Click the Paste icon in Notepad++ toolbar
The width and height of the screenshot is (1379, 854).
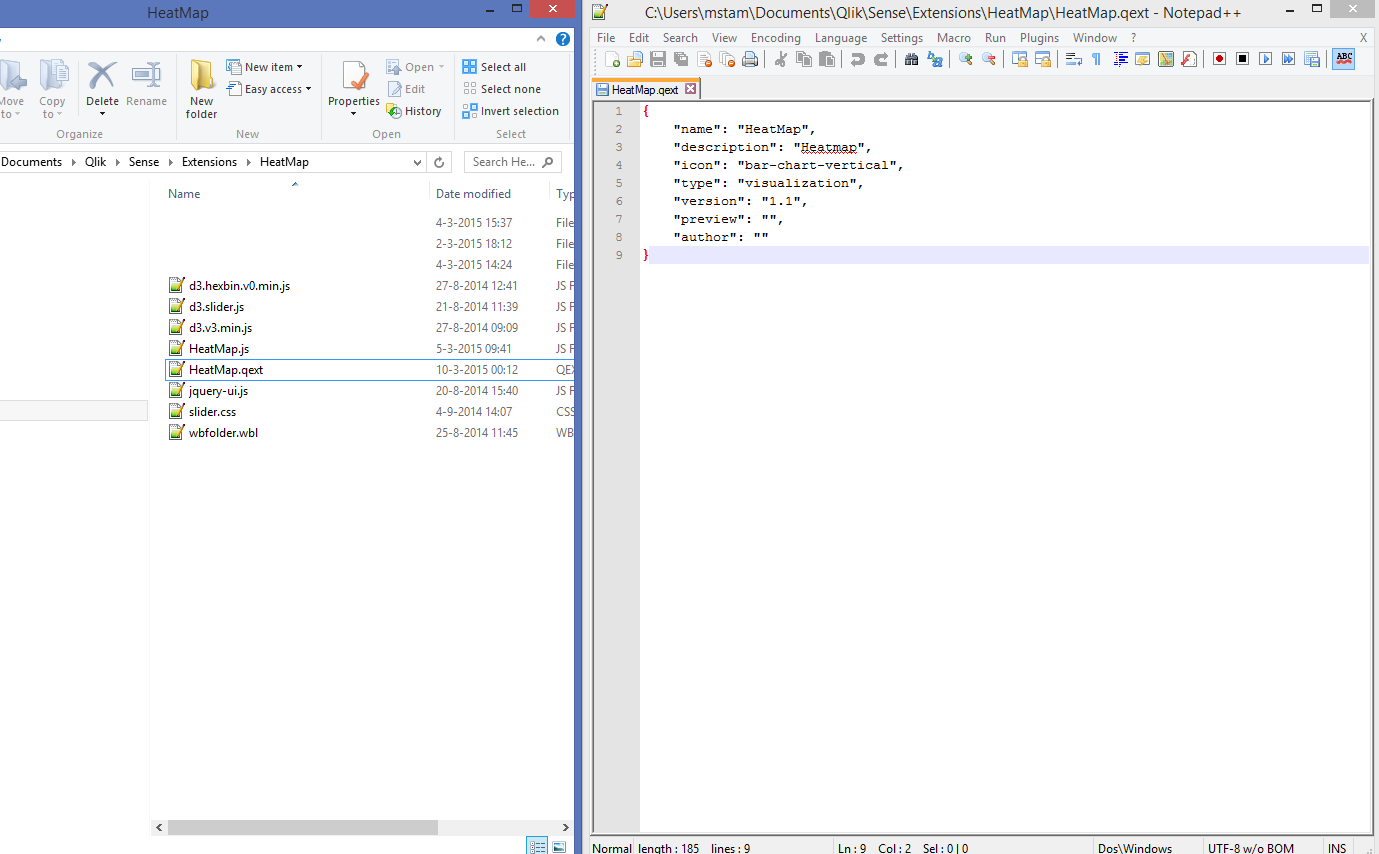pyautogui.click(x=827, y=59)
